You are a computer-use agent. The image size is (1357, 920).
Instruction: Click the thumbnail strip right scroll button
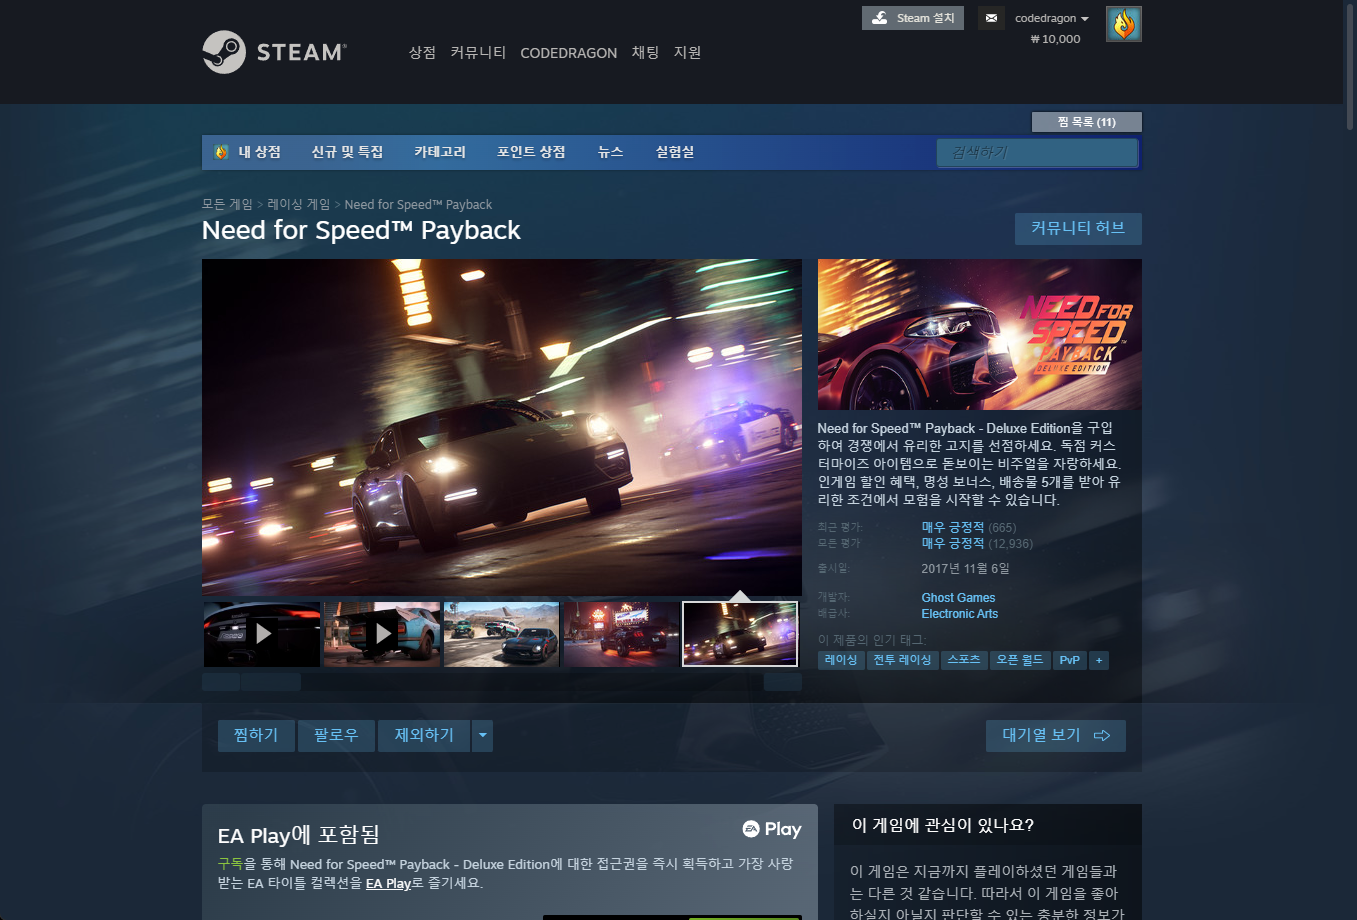[x=783, y=682]
